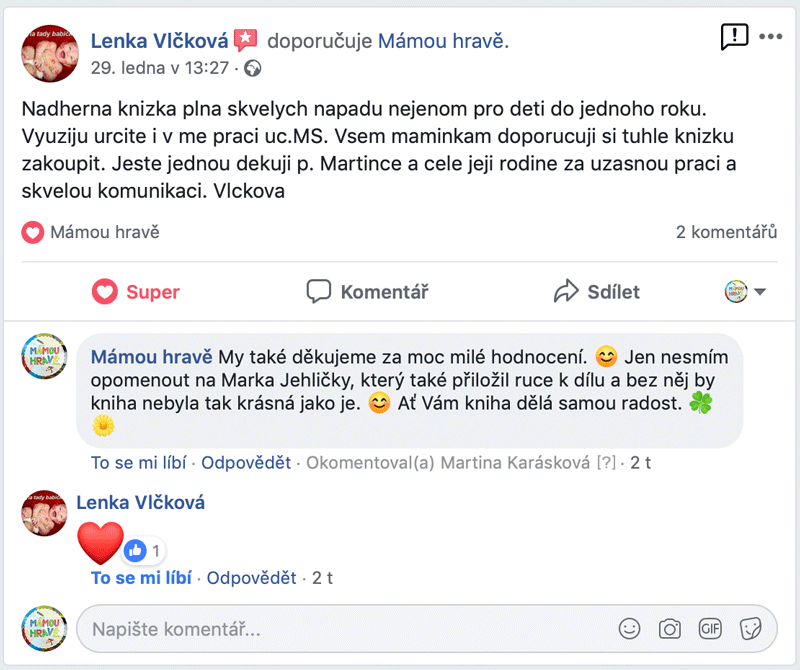This screenshot has height=670, width=800.
Task: Toggle 'To se mi líbí' on Lenka's heart comment
Action: tap(141, 578)
